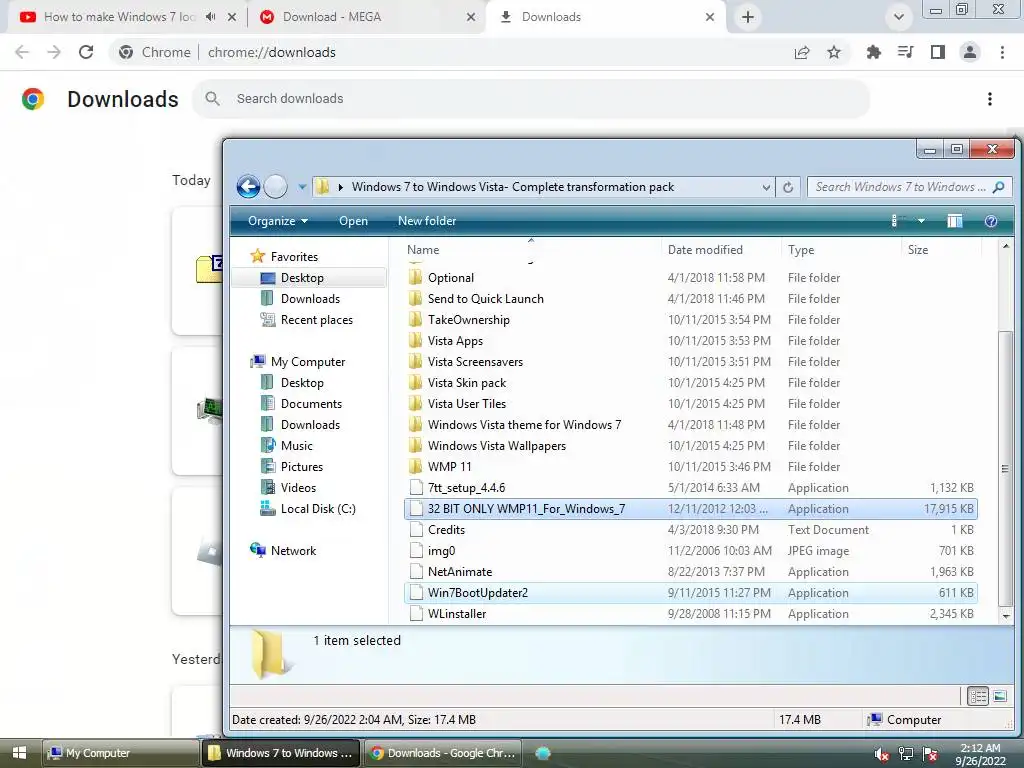Image resolution: width=1024 pixels, height=768 pixels.
Task: Switch to My Computer taskbar item
Action: coord(120,753)
